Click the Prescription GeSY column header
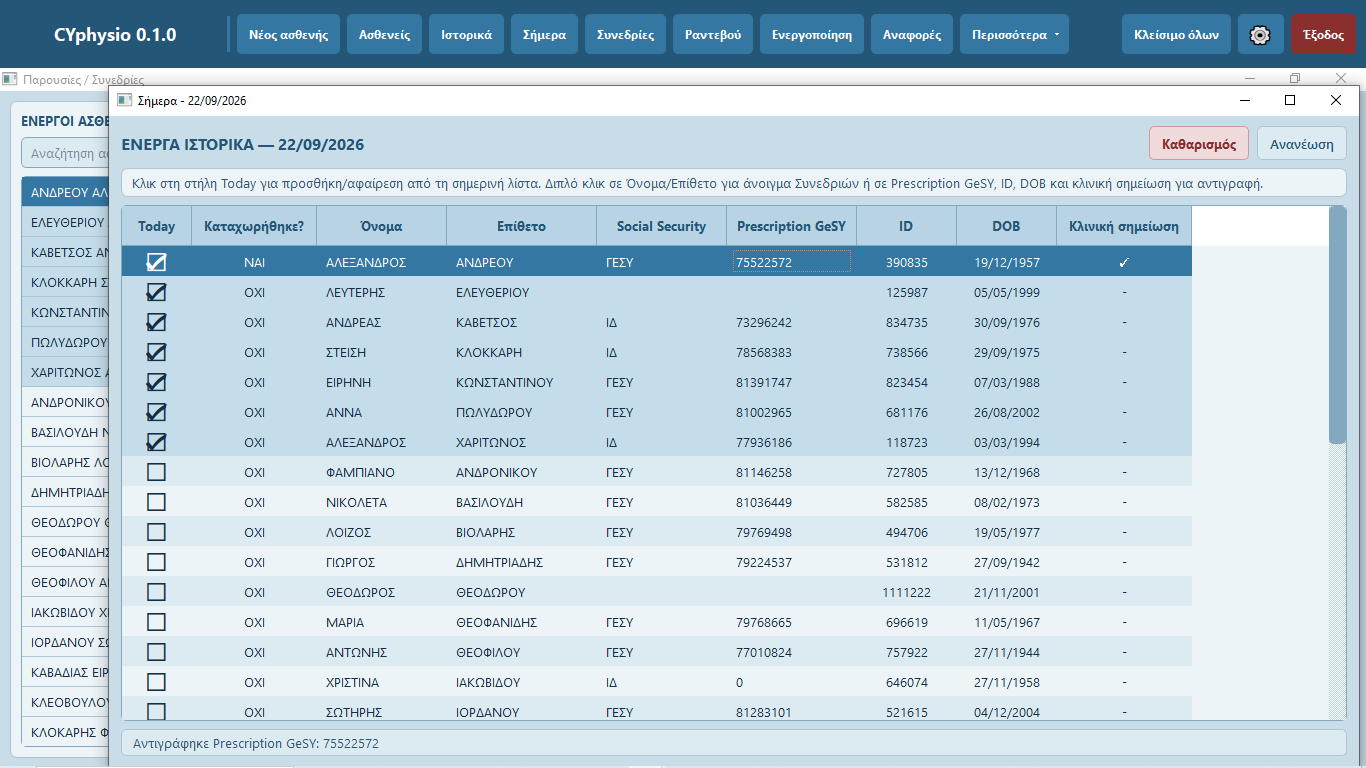The width and height of the screenshot is (1366, 768). (x=791, y=226)
